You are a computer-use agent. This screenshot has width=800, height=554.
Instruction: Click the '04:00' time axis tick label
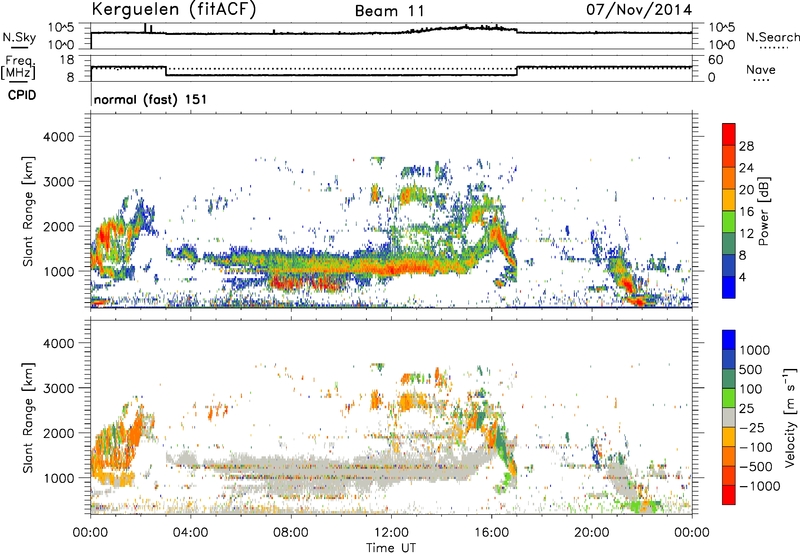tap(190, 533)
